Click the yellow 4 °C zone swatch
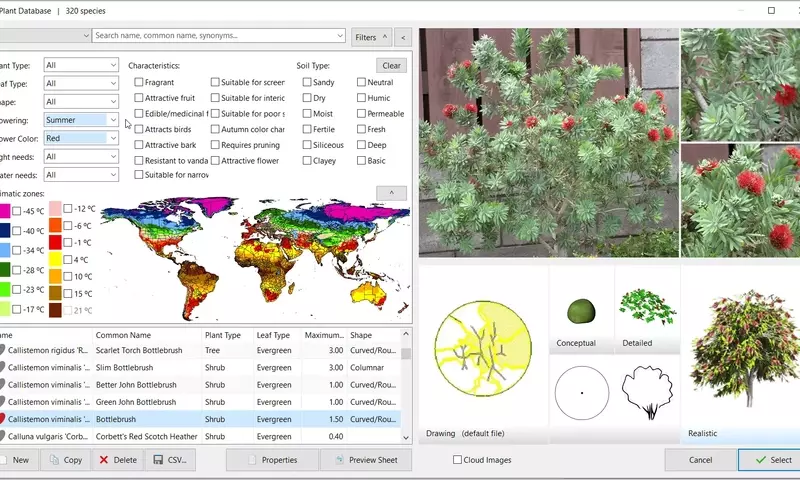 (x=55, y=260)
